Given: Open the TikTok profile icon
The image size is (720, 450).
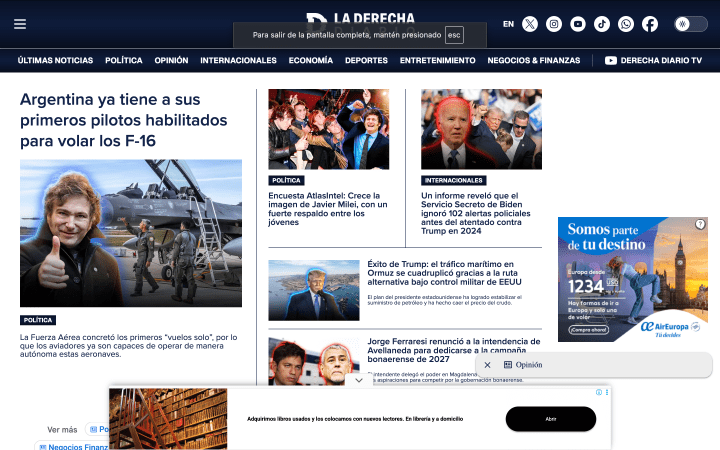Looking at the screenshot, I should coord(602,24).
